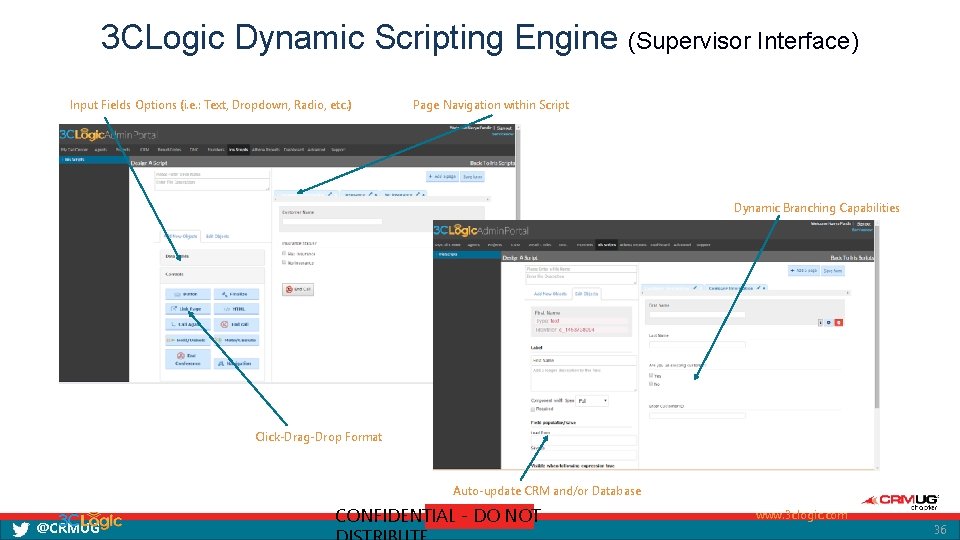Open Edit Objects tab in left portal

click(217, 236)
